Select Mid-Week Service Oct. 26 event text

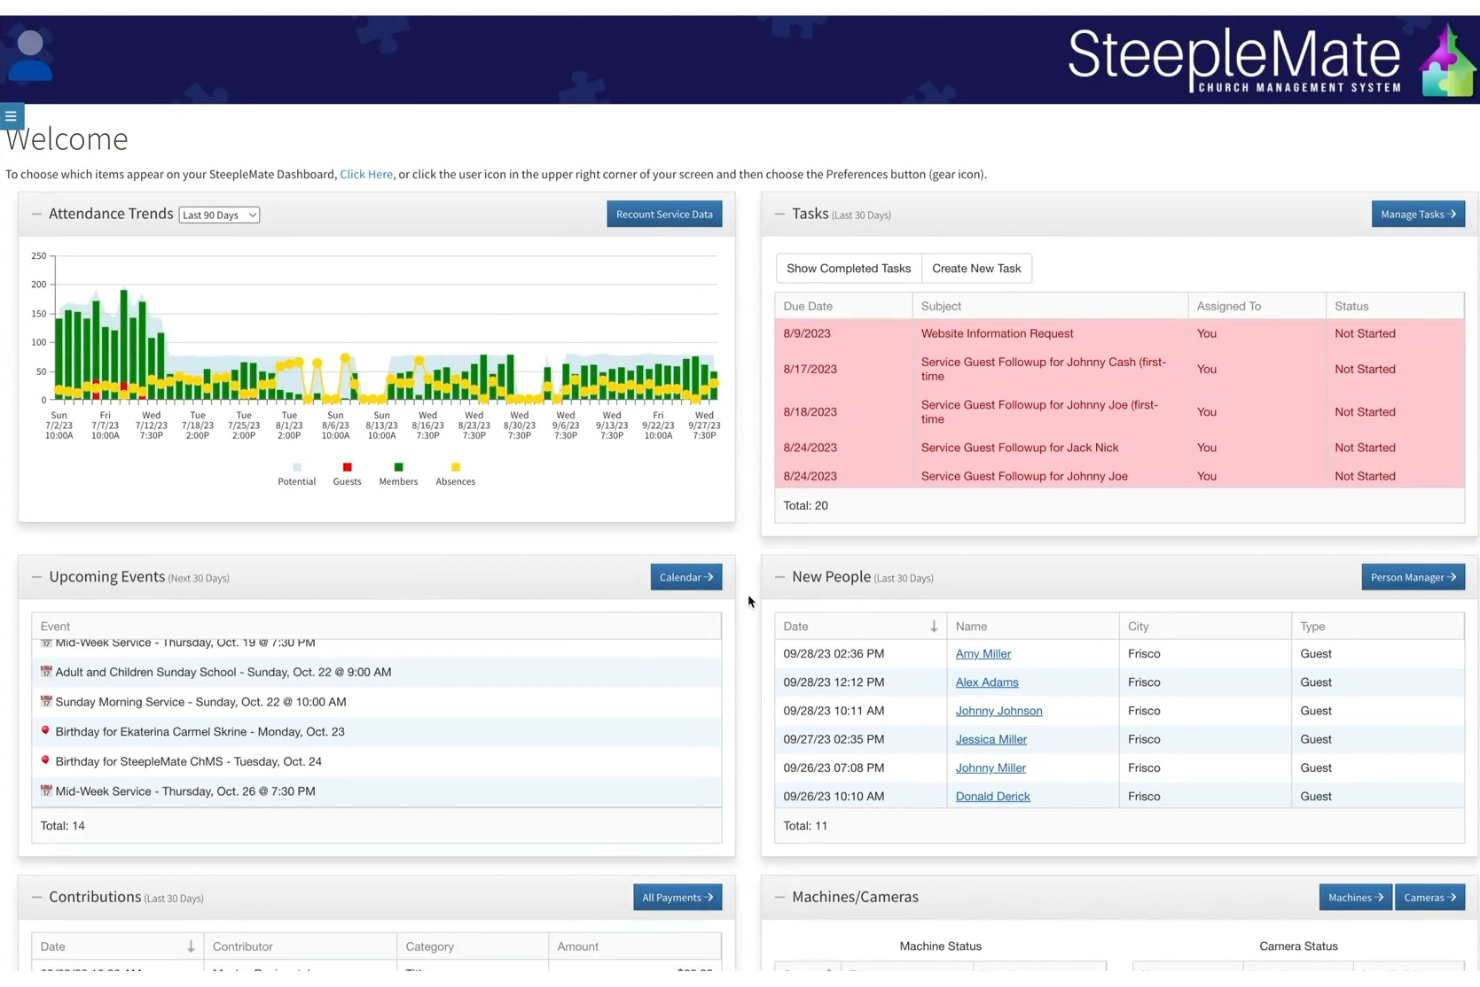click(185, 791)
